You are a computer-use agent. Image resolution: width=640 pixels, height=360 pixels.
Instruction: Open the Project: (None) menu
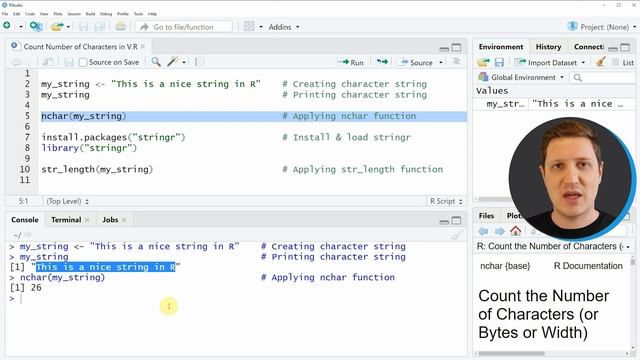(x=602, y=27)
